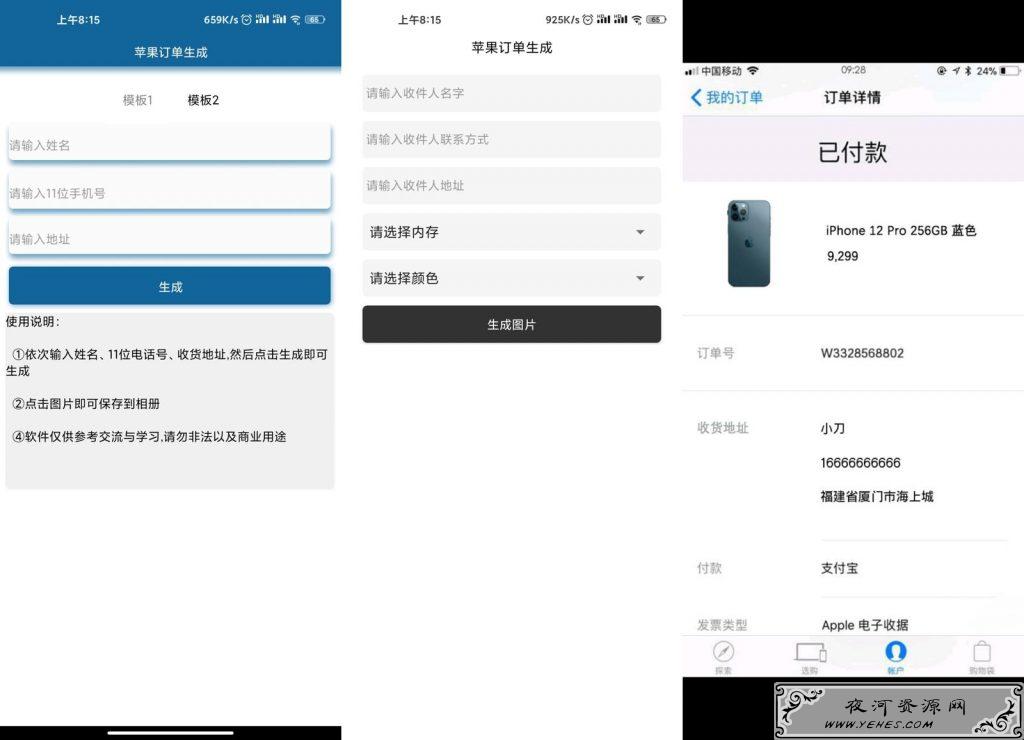Click the Bluetooth icon on right phone status bar
Viewport: 1024px width, 740px height.
[968, 71]
